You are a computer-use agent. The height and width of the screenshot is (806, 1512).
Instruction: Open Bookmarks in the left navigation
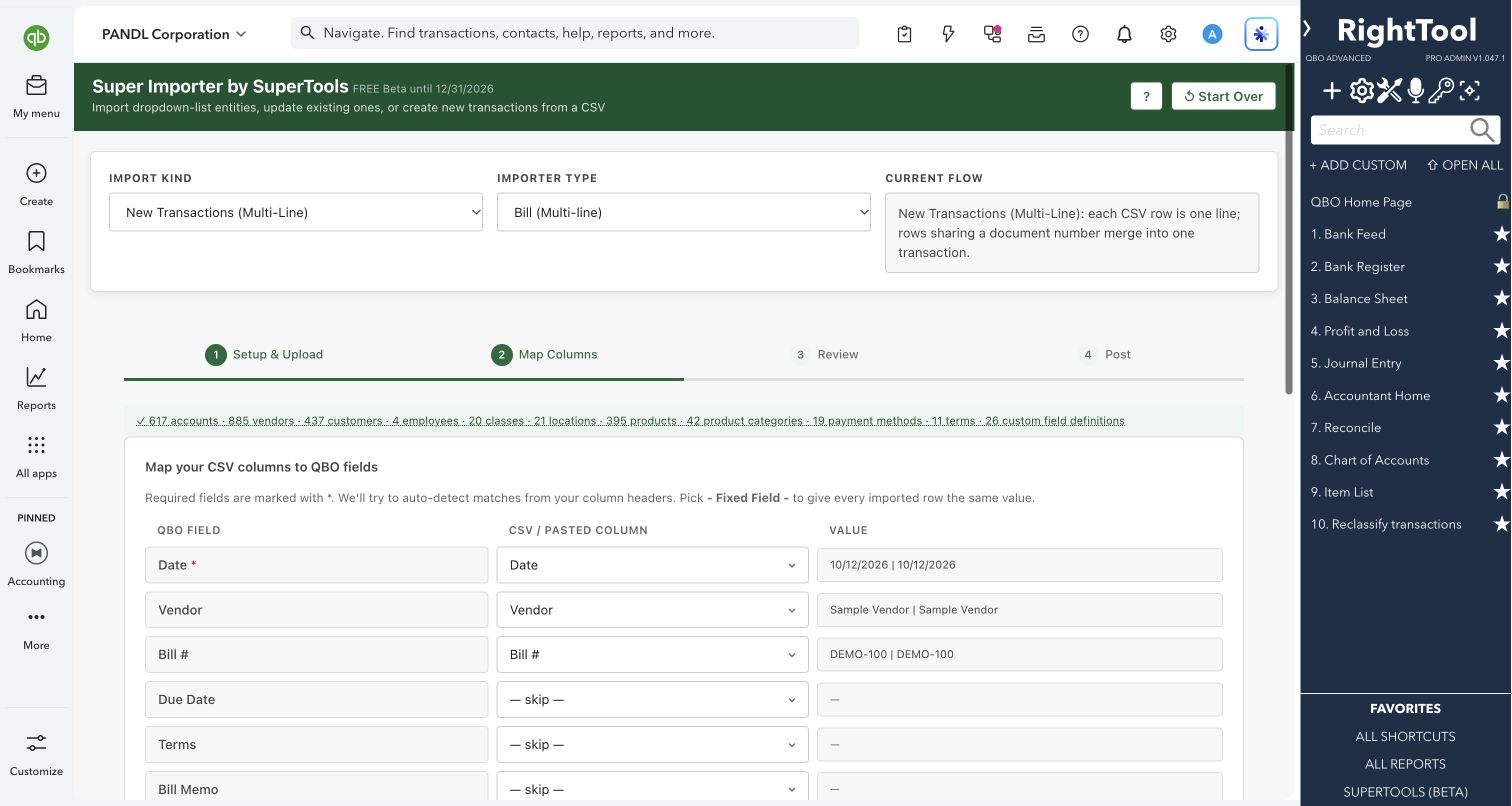tap(36, 252)
